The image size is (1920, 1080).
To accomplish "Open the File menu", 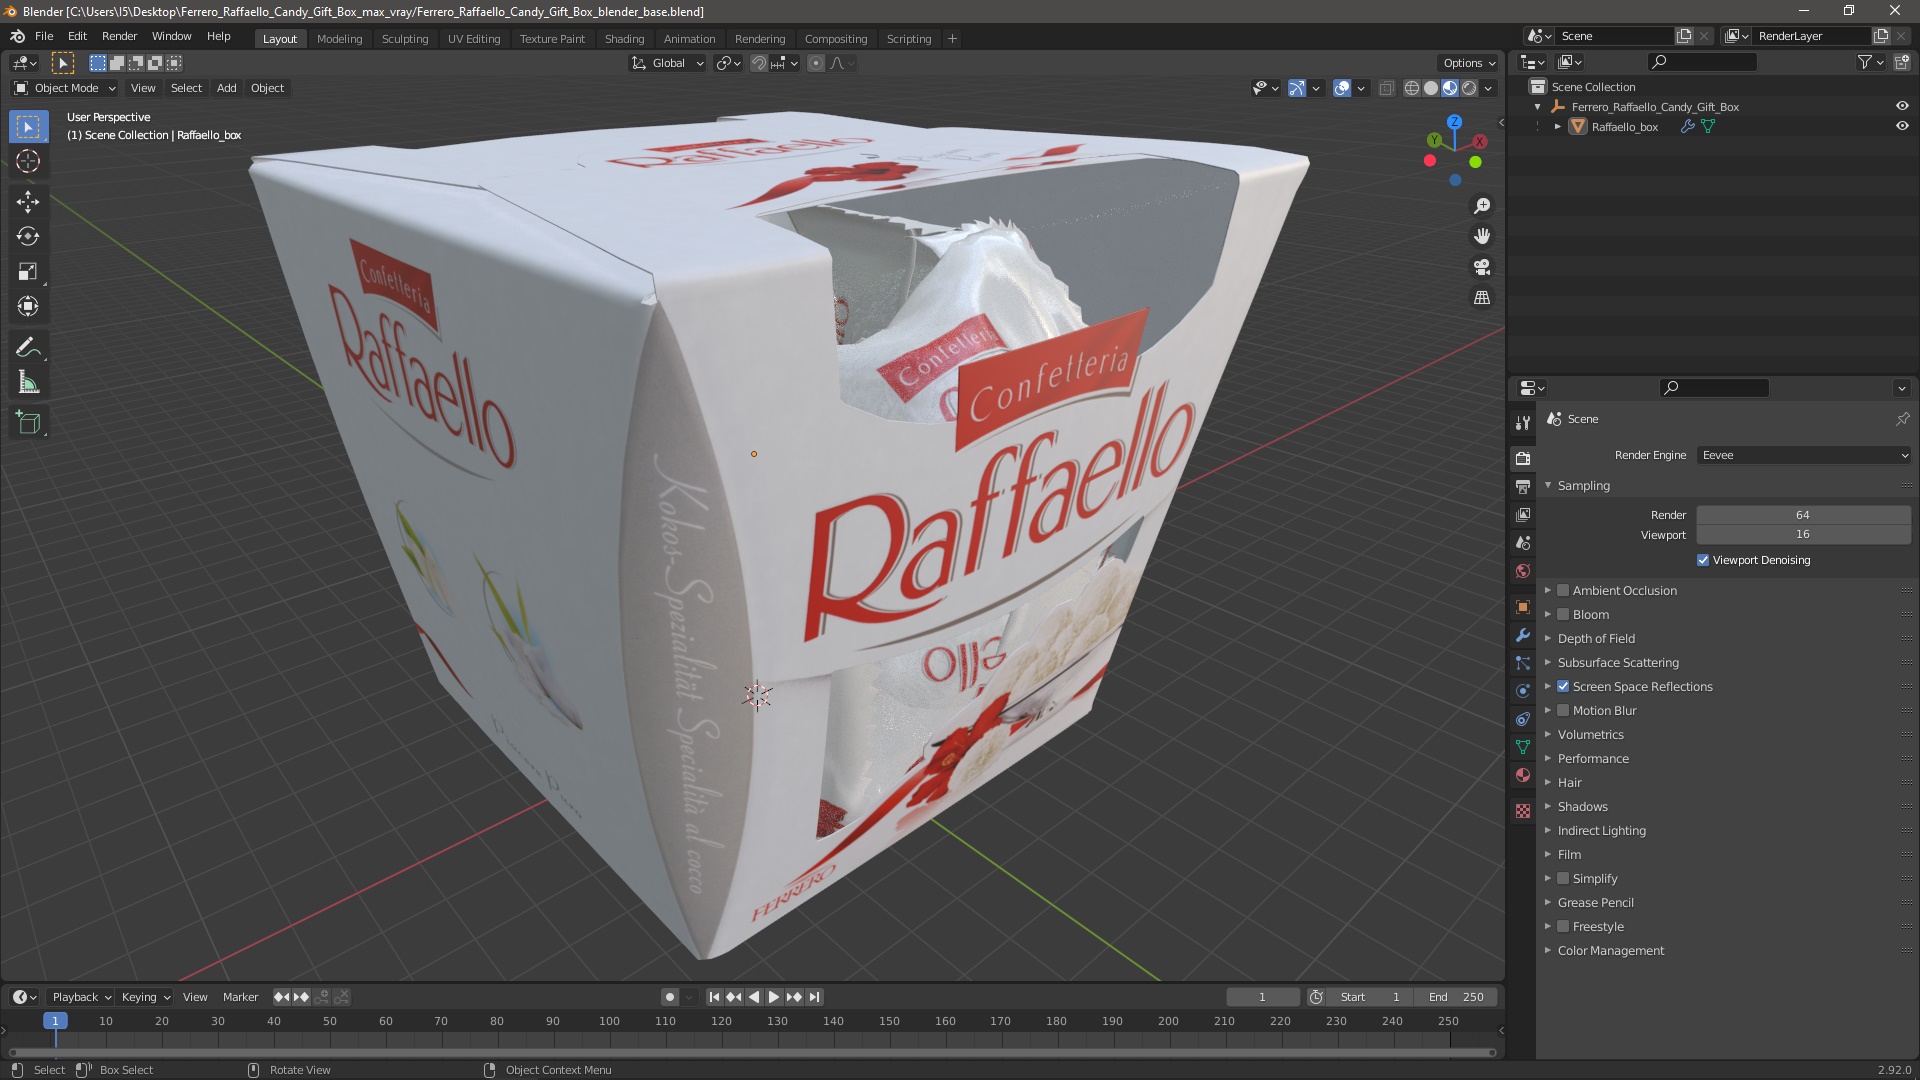I will (x=44, y=36).
